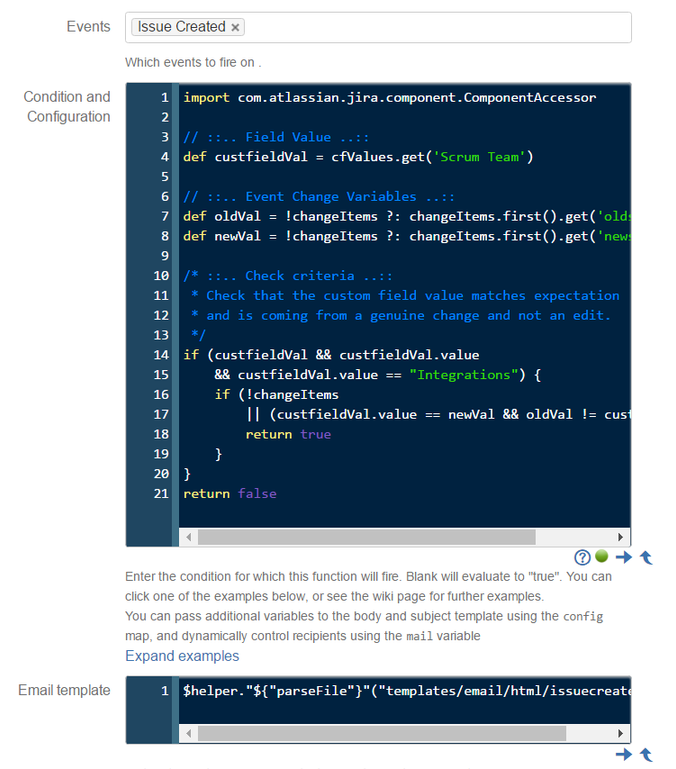Image resolution: width=676 pixels, height=769 pixels.
Task: Click the right arrow icon below email template
Action: [x=624, y=754]
